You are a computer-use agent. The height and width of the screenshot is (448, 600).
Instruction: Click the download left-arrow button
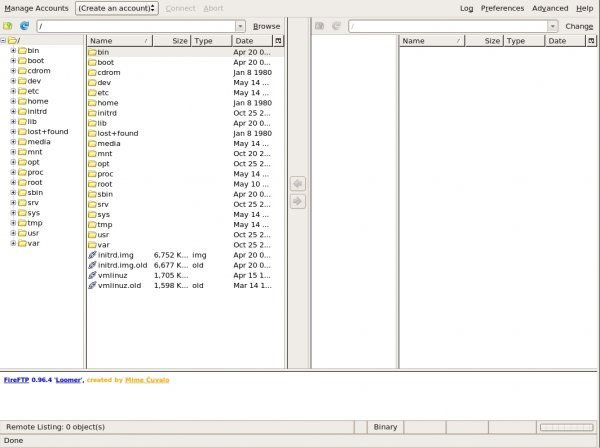[297, 184]
